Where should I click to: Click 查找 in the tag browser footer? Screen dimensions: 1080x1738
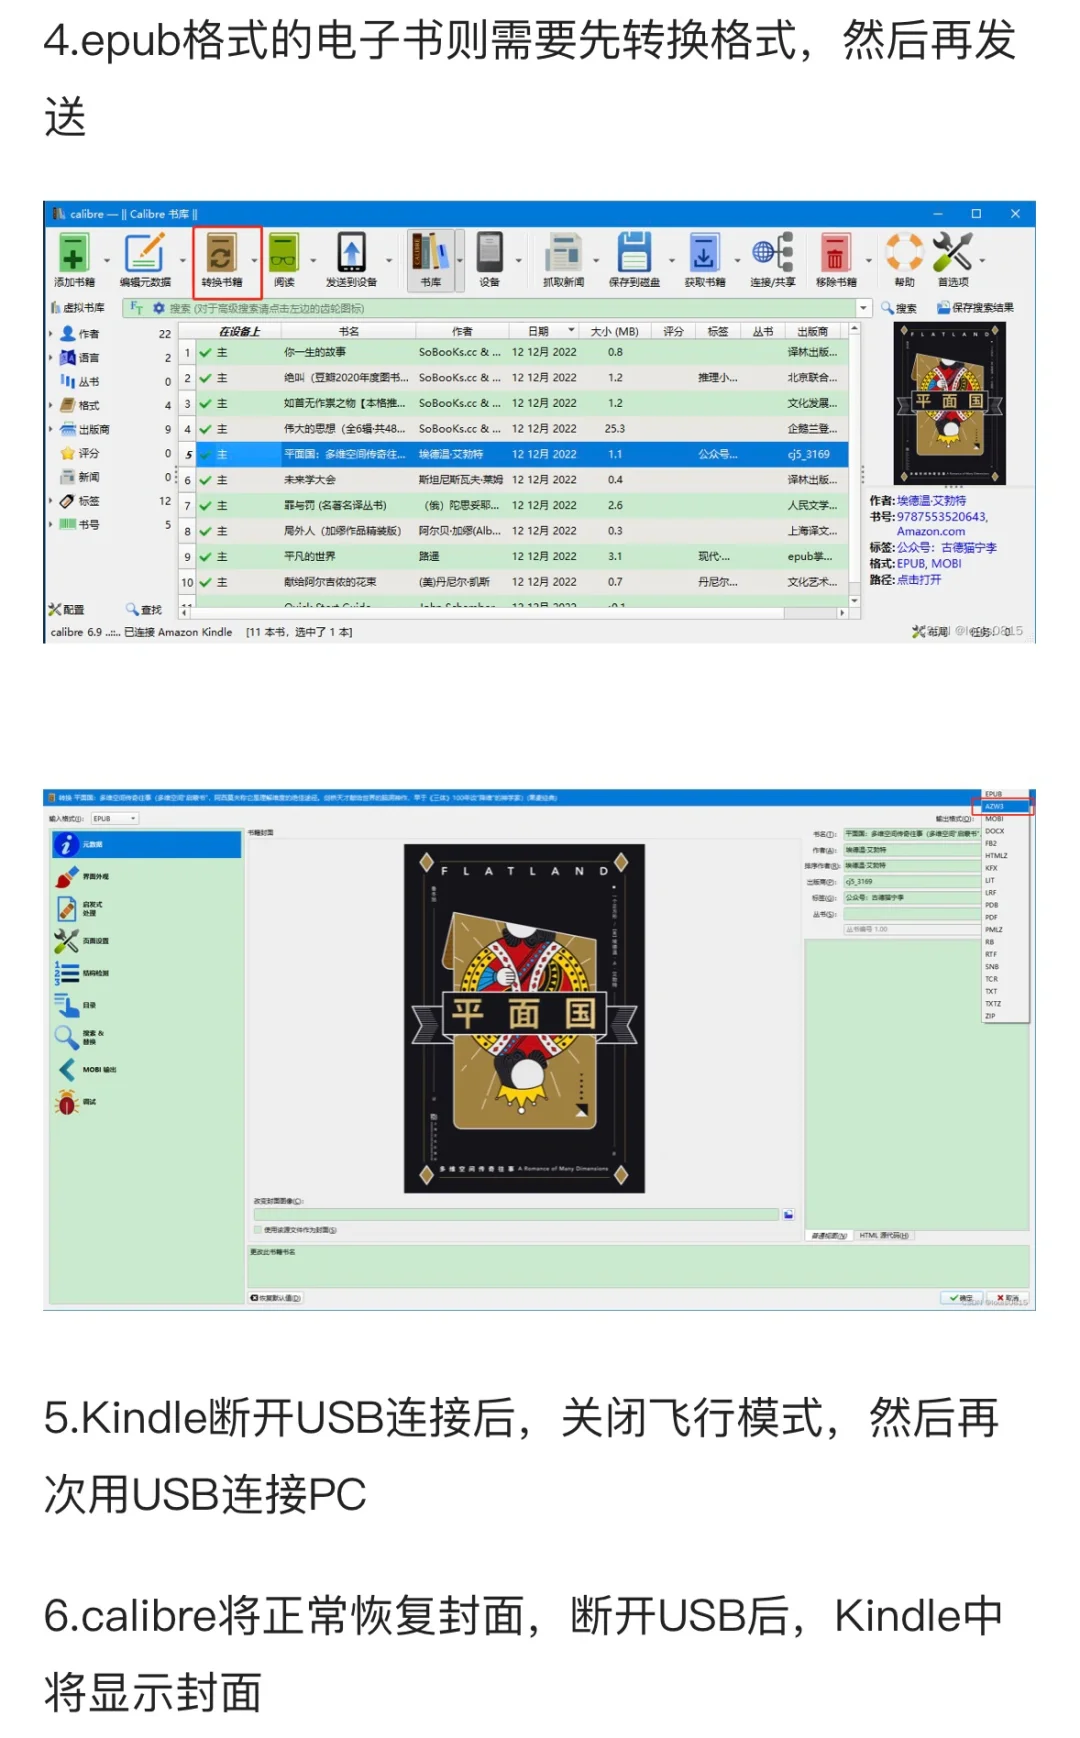[x=144, y=610]
